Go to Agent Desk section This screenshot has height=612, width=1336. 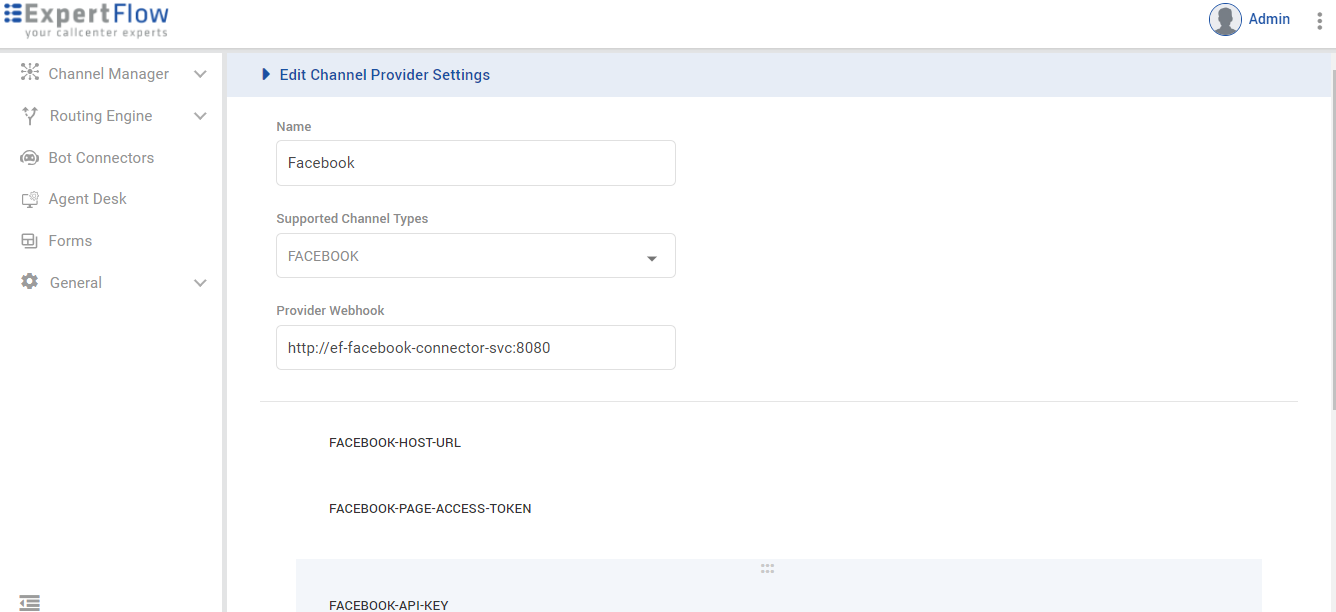(87, 199)
